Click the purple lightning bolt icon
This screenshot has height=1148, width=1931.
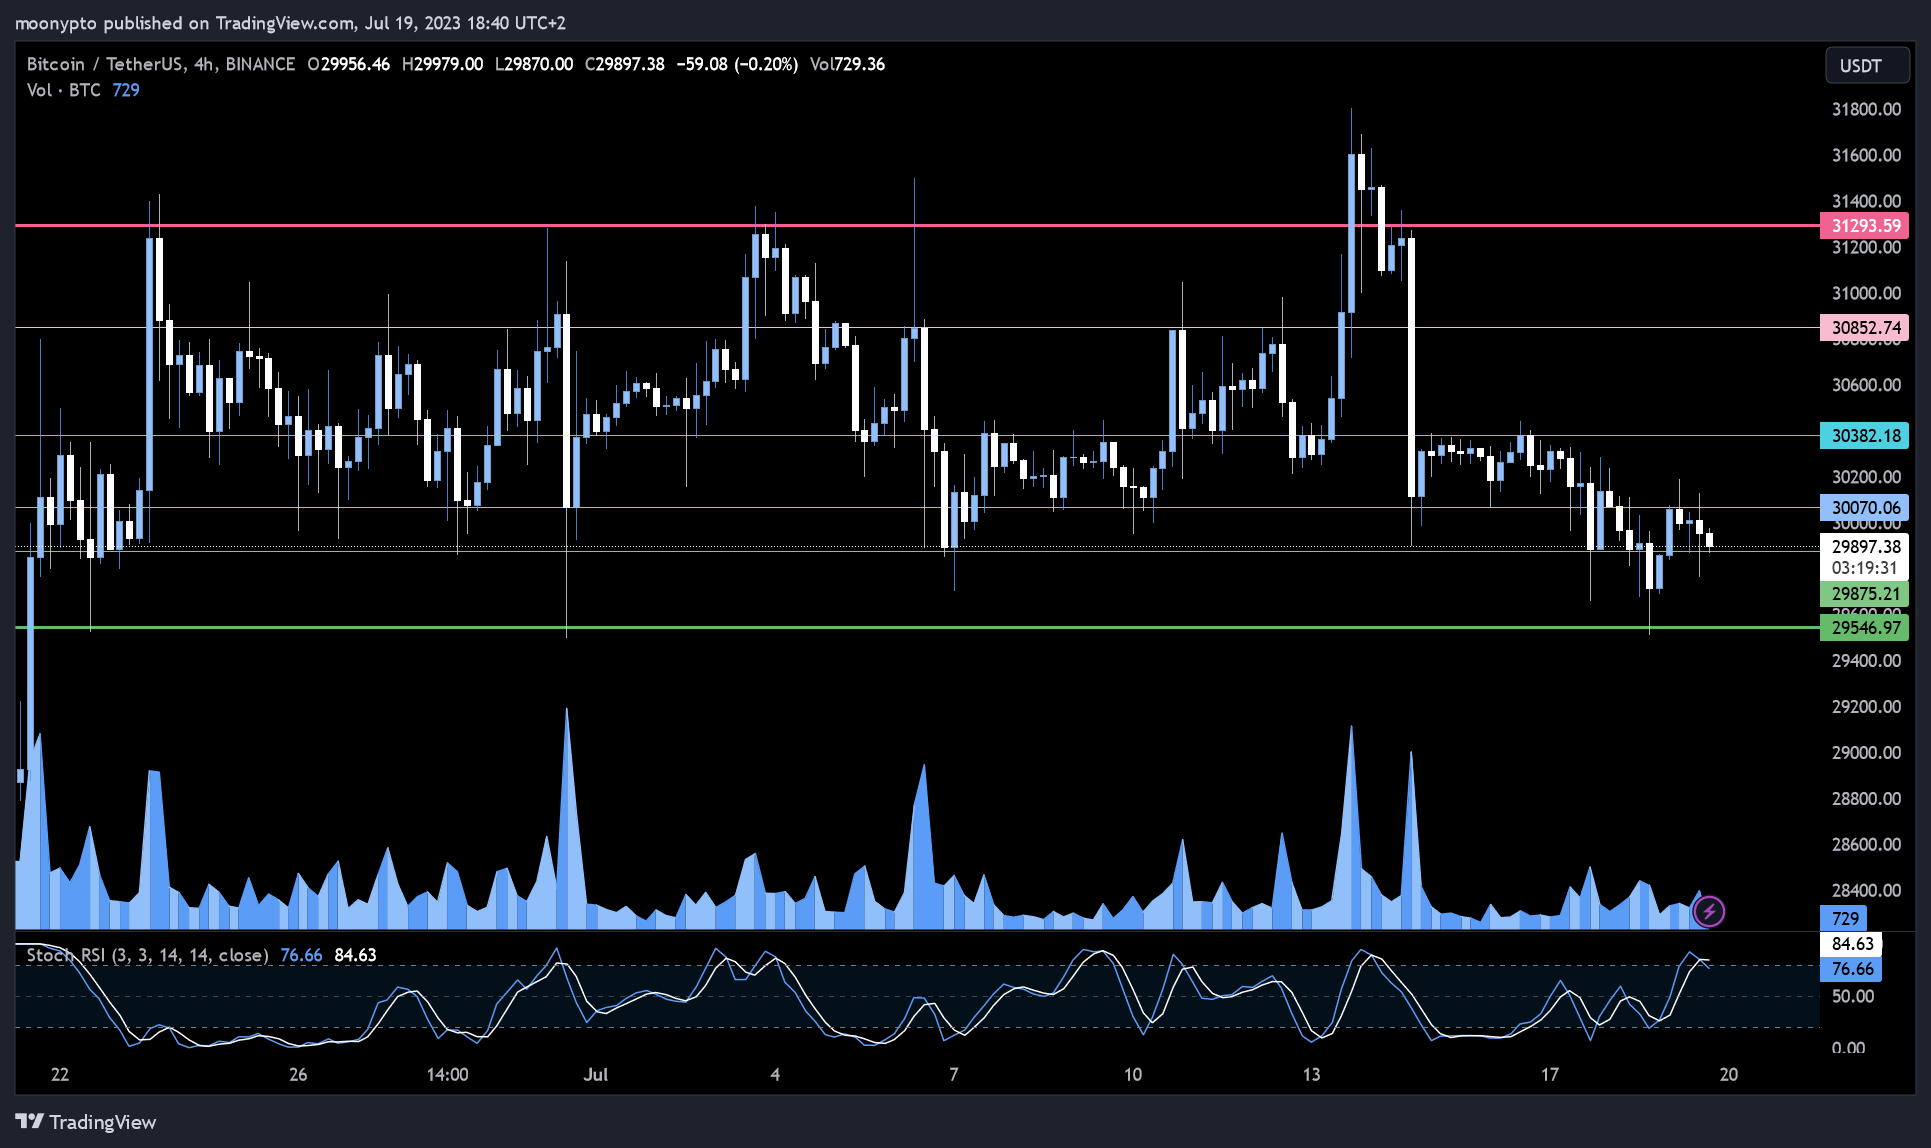pos(1709,911)
